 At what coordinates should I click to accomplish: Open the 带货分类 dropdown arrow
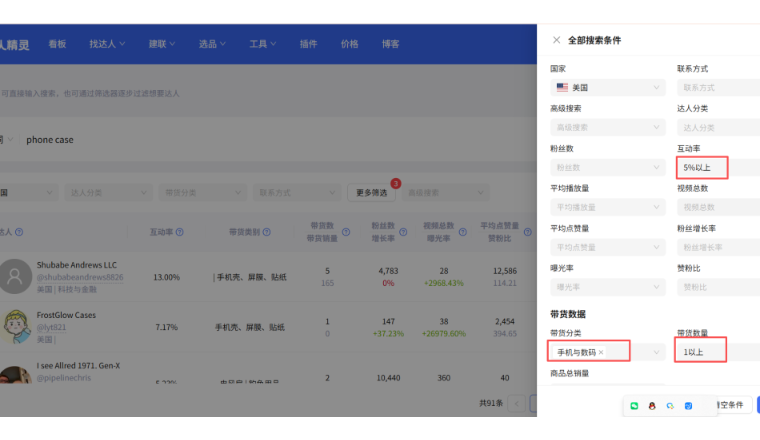click(x=656, y=352)
